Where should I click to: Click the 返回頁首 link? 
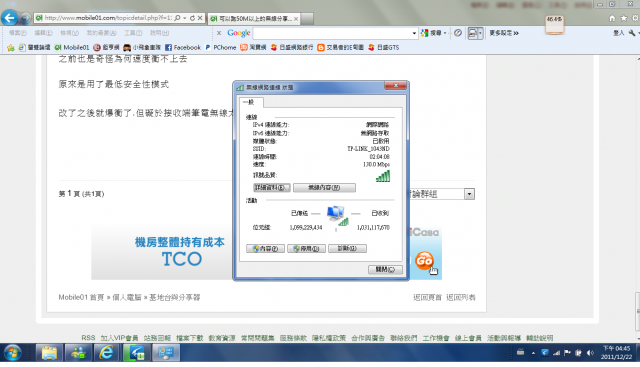(427, 297)
